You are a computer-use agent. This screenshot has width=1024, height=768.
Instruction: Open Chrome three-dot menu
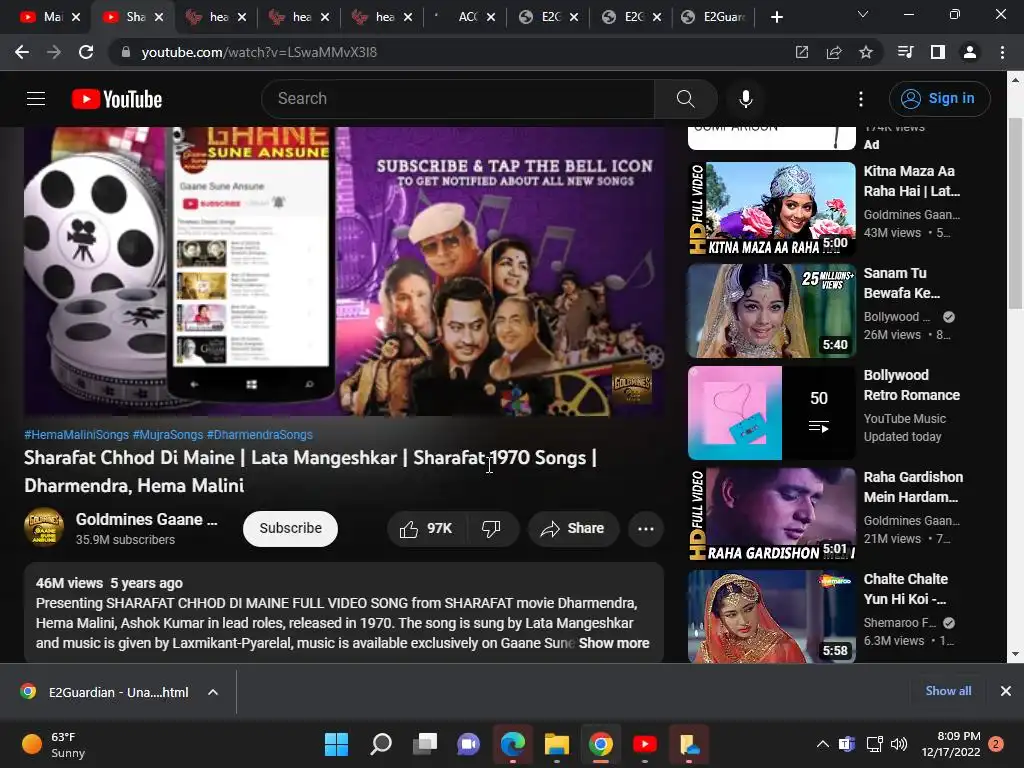pyautogui.click(x=1002, y=52)
